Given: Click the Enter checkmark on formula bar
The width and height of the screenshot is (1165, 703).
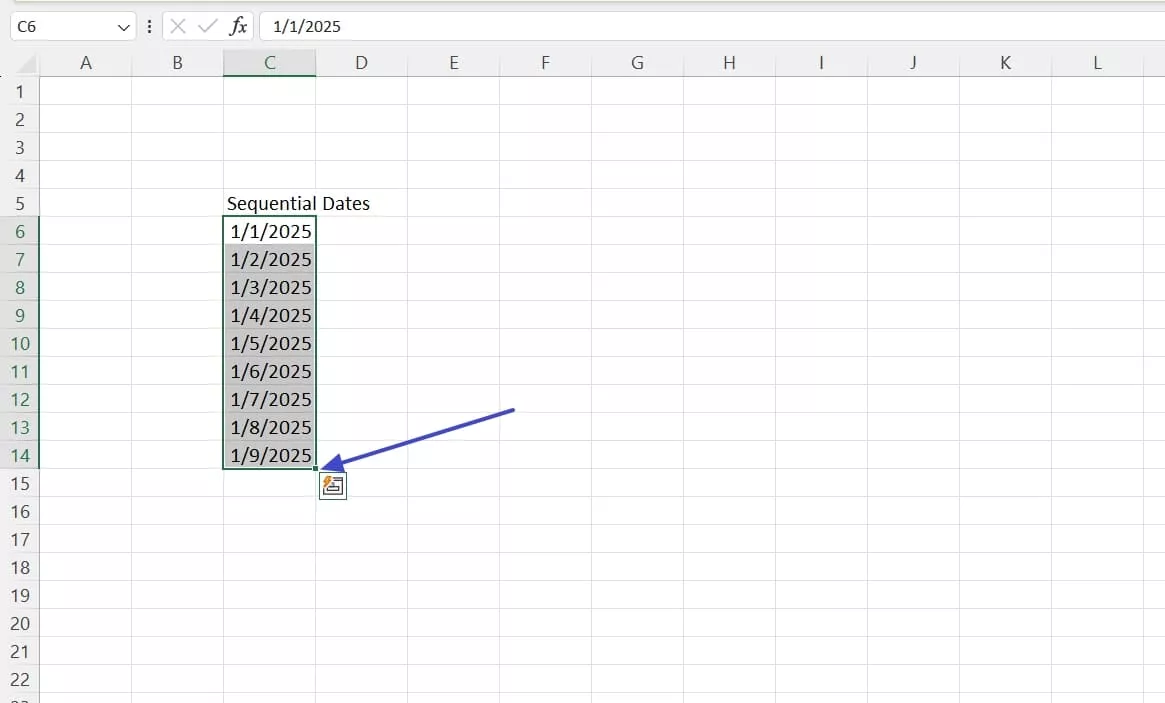Looking at the screenshot, I should click(205, 26).
